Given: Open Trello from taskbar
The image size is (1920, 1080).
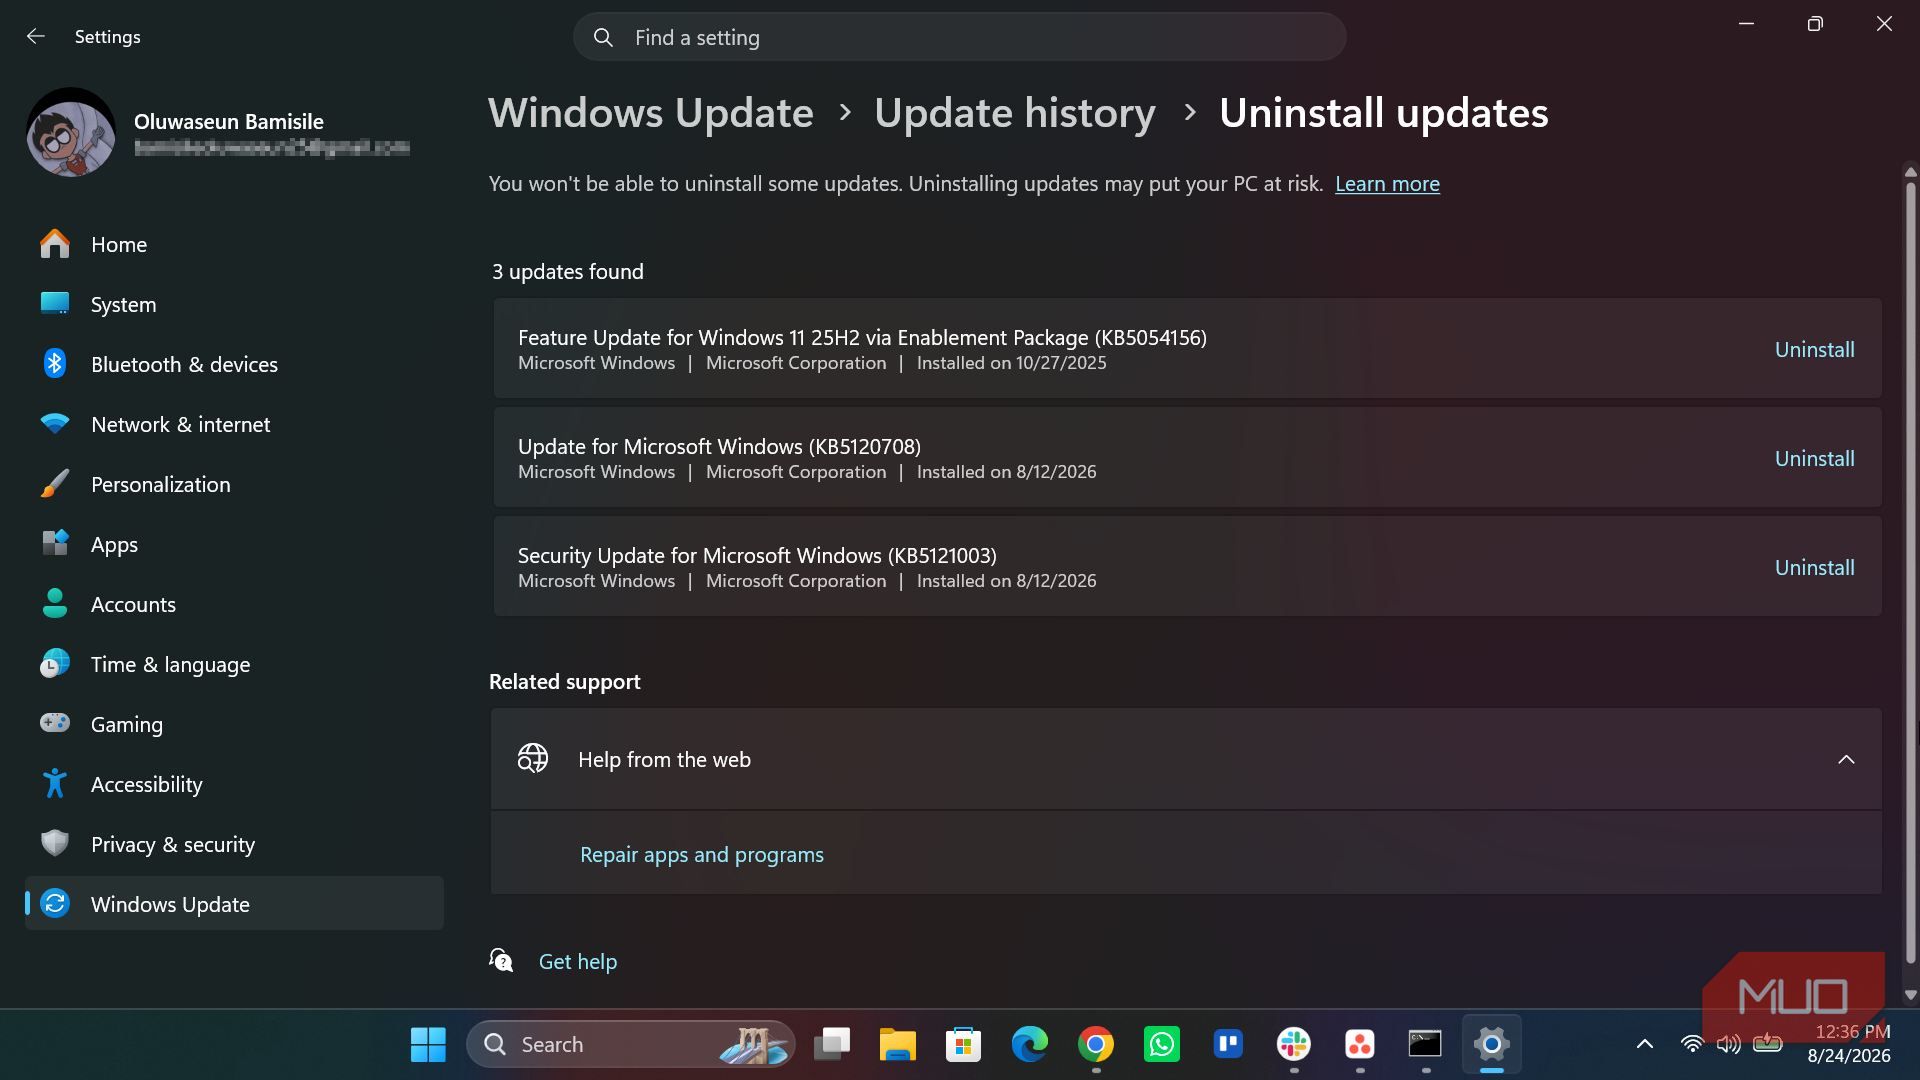Looking at the screenshot, I should point(1228,1044).
